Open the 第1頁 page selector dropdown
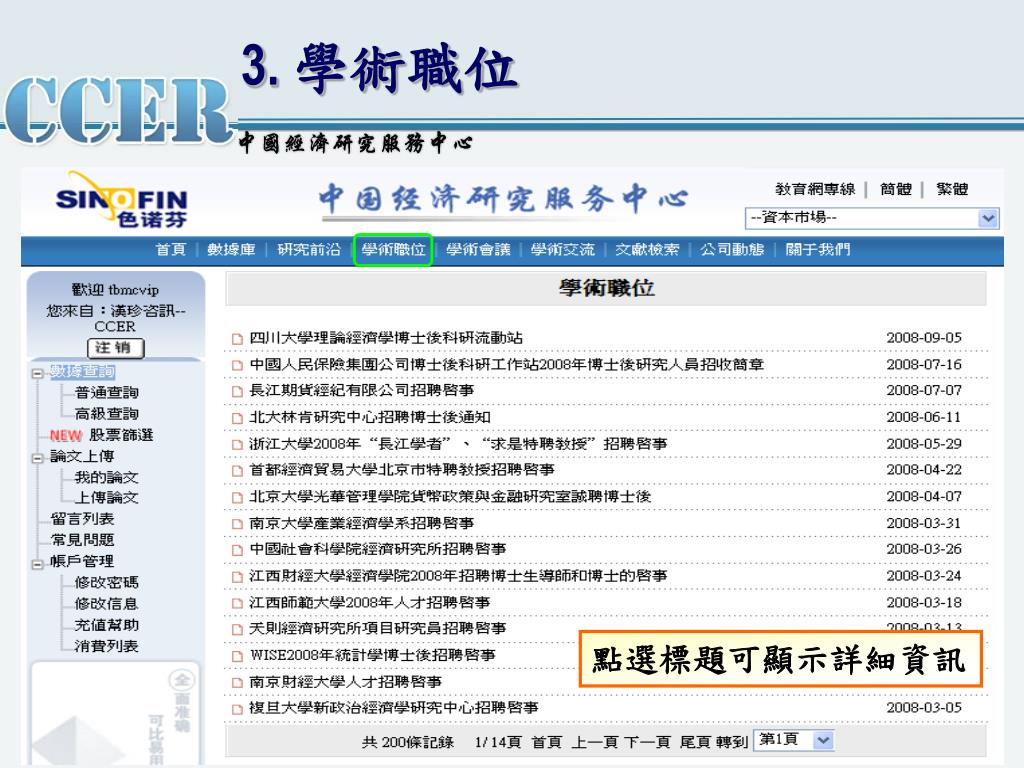This screenshot has width=1024, height=768. (794, 740)
